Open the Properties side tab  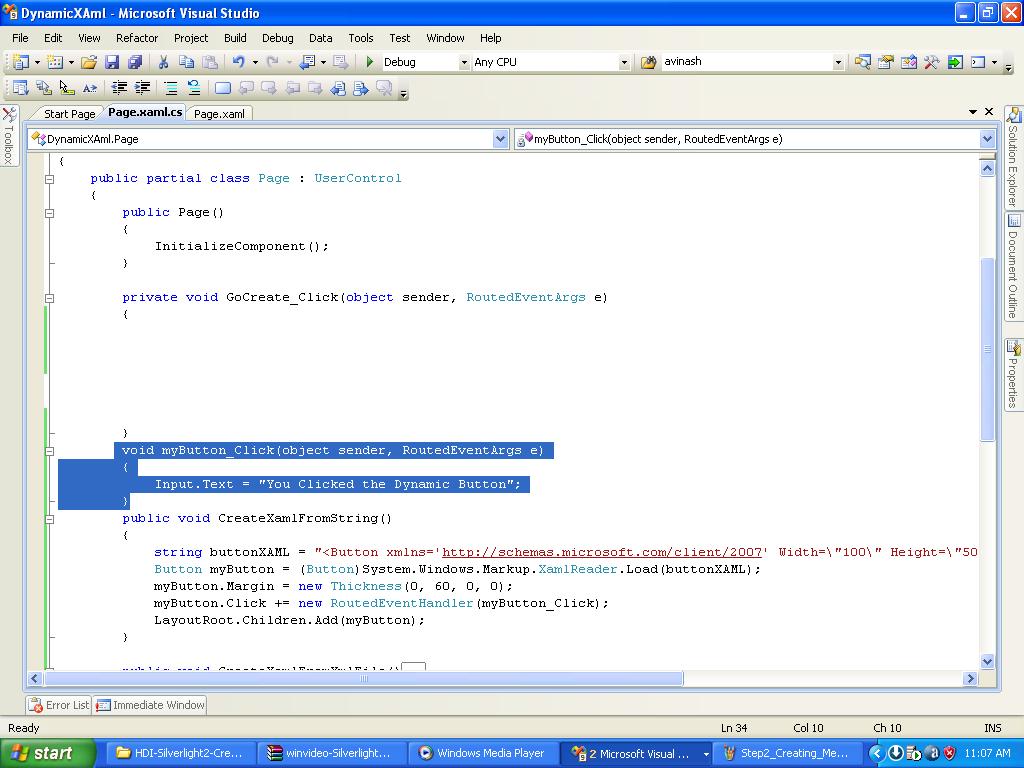[1013, 375]
